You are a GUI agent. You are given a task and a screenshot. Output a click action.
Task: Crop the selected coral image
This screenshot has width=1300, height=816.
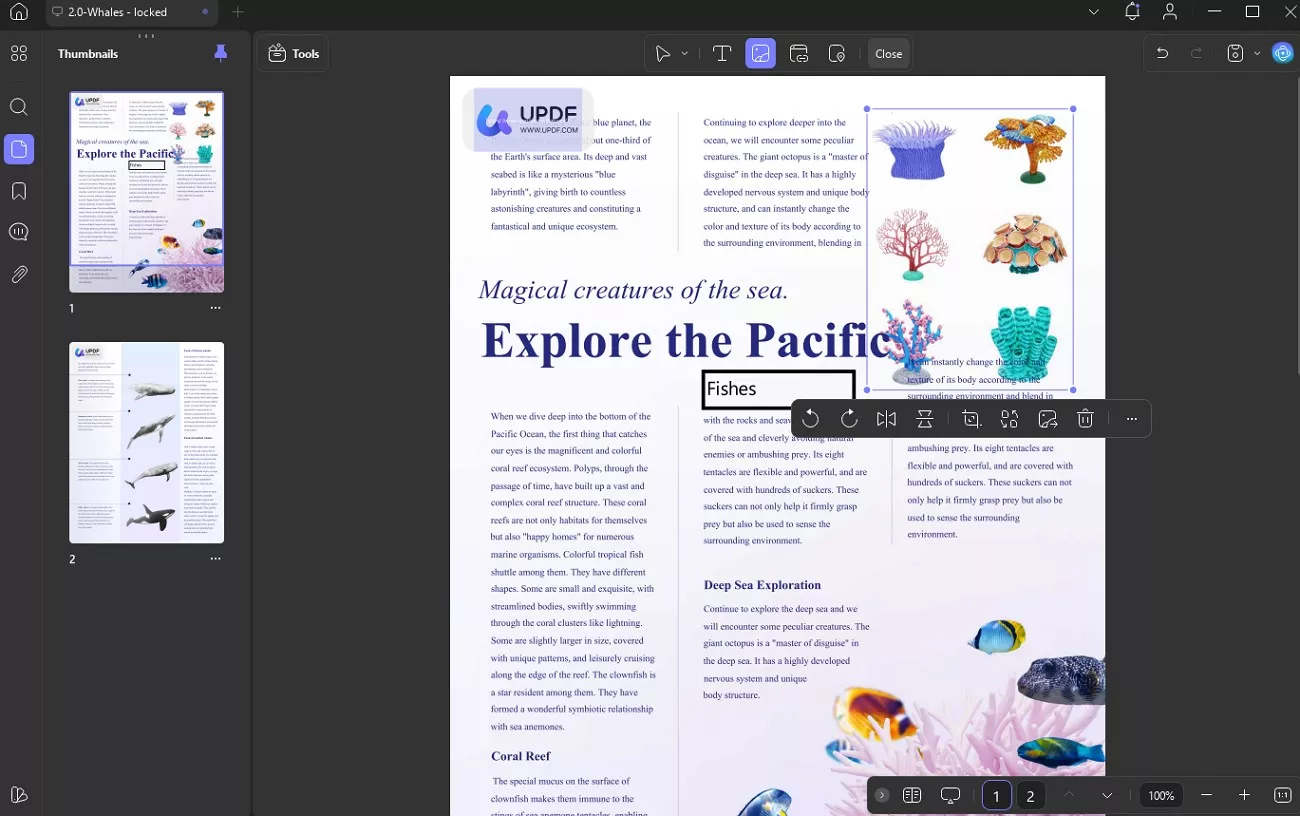971,419
